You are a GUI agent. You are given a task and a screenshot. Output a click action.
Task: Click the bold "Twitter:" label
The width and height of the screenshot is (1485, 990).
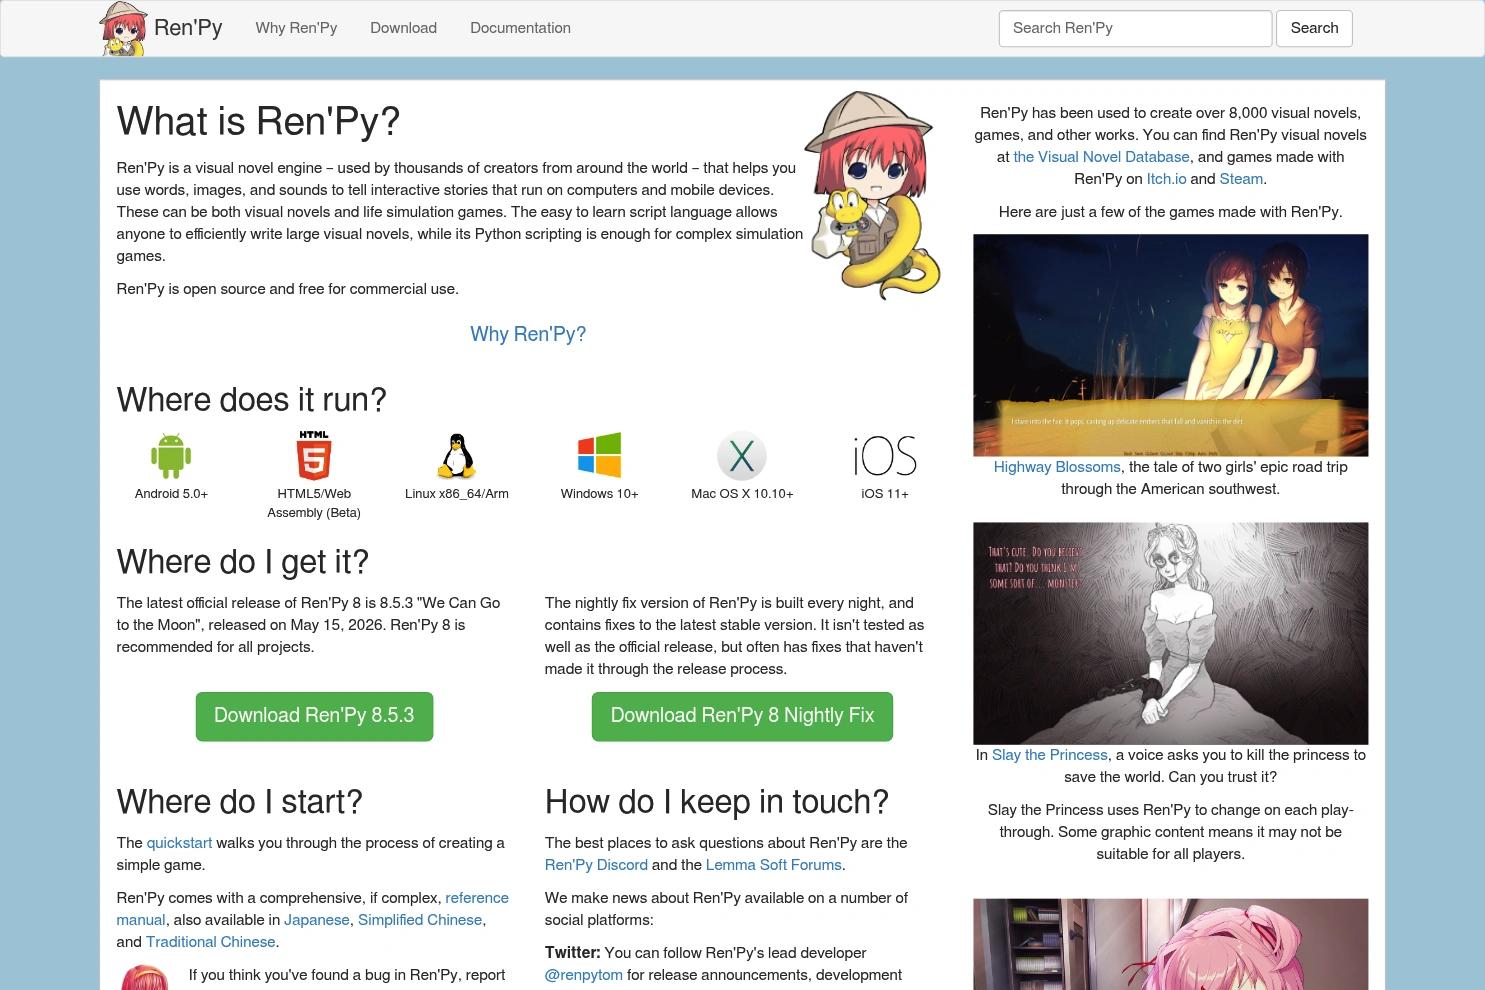[573, 953]
